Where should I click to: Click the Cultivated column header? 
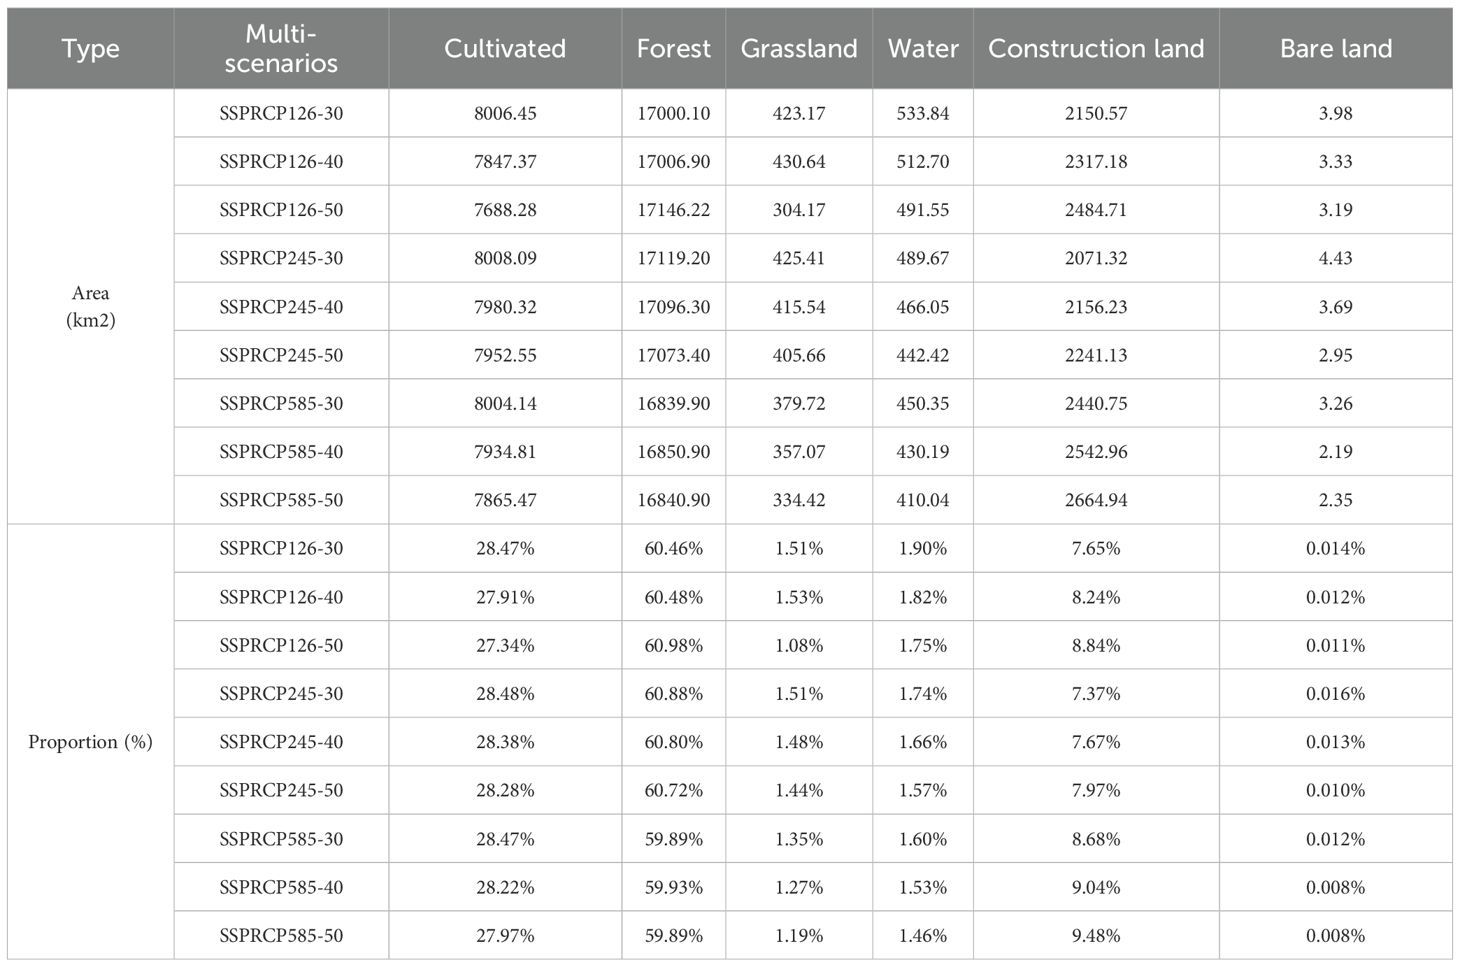(x=505, y=49)
